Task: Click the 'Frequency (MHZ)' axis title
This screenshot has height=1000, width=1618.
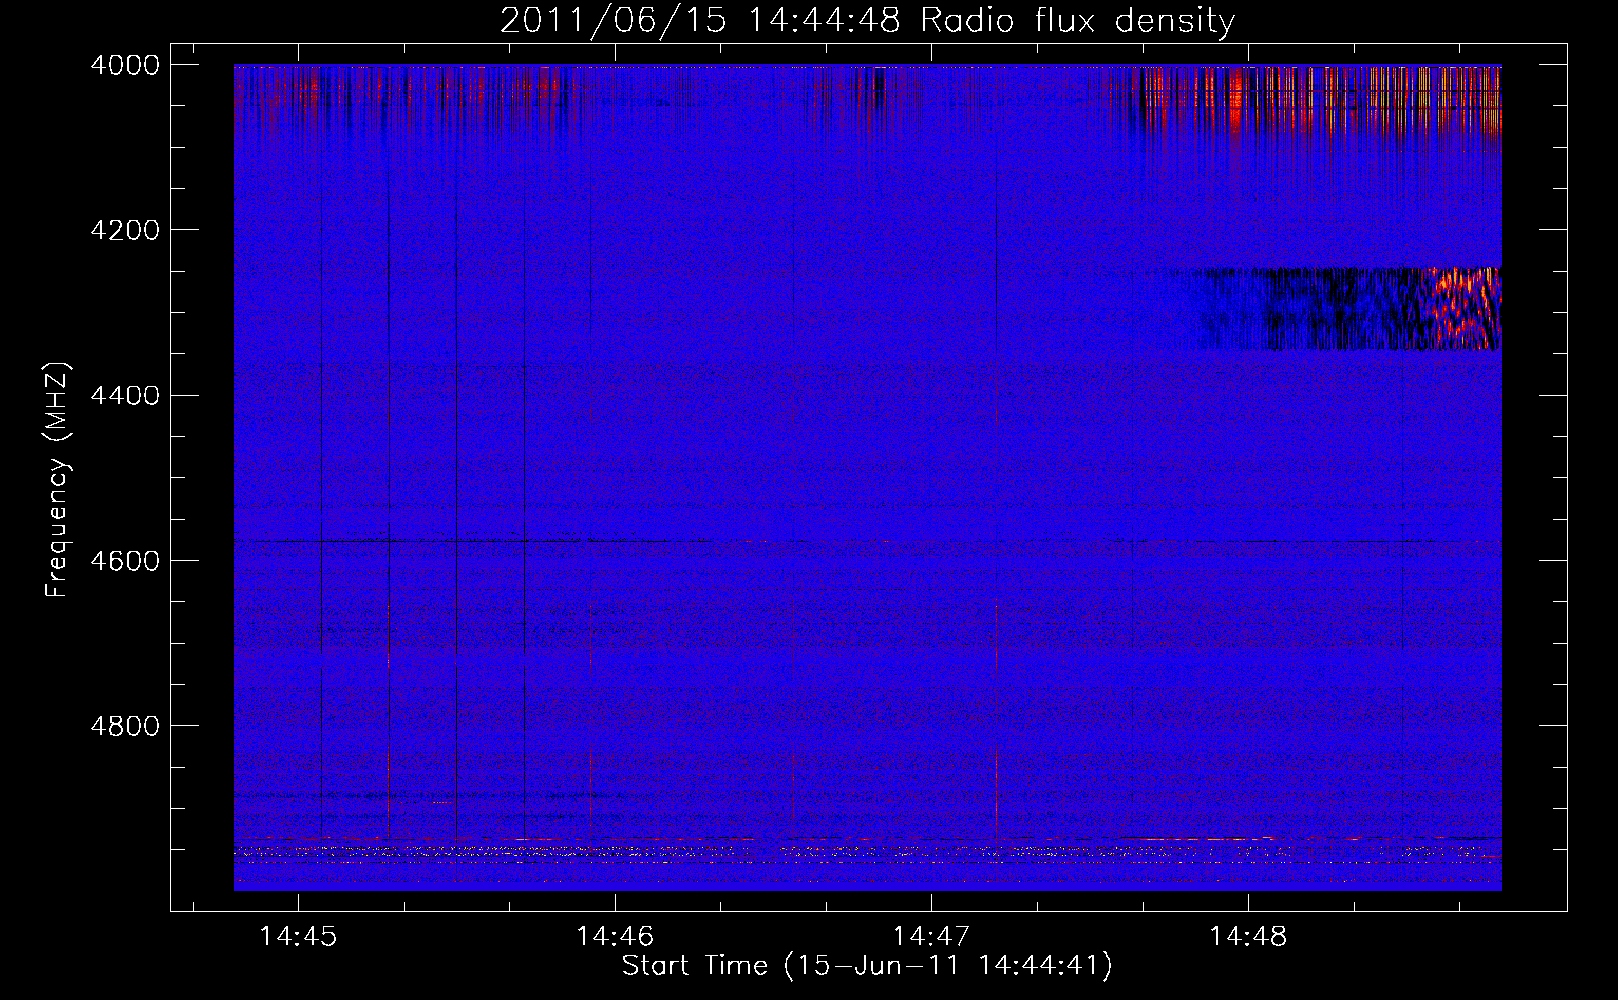Action: pos(57,480)
